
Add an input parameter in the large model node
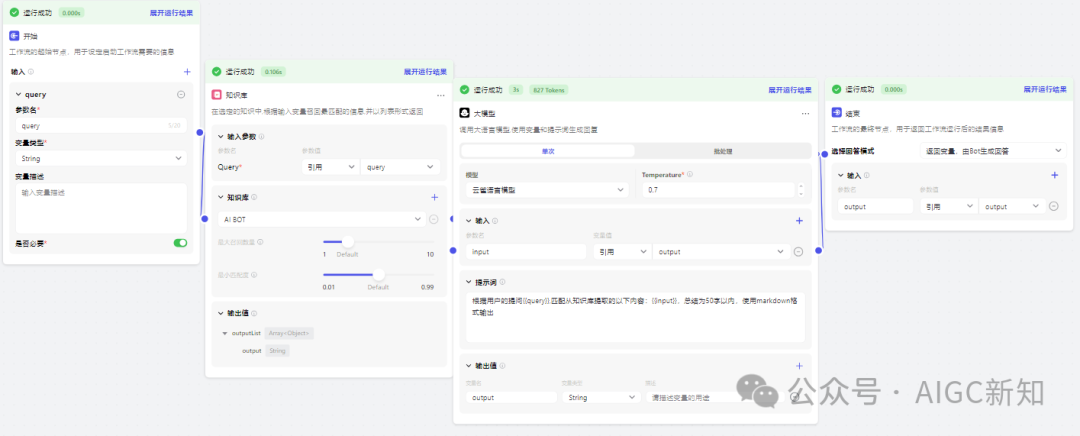799,220
